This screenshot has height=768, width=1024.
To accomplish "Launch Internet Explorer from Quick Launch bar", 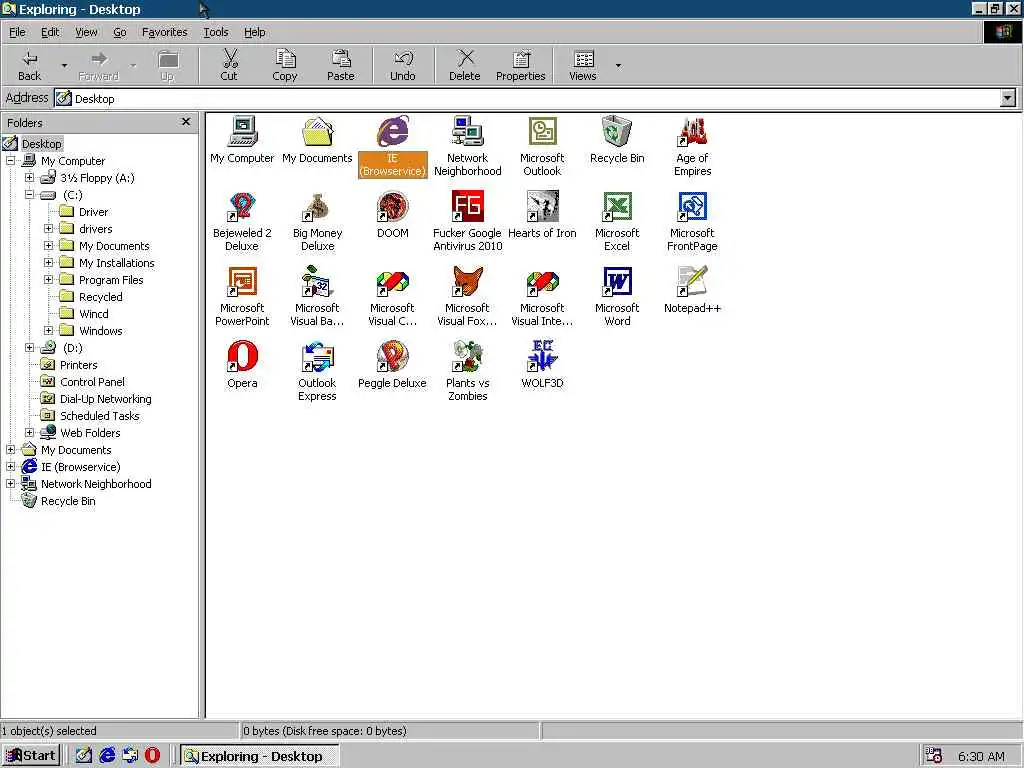I will tap(107, 756).
